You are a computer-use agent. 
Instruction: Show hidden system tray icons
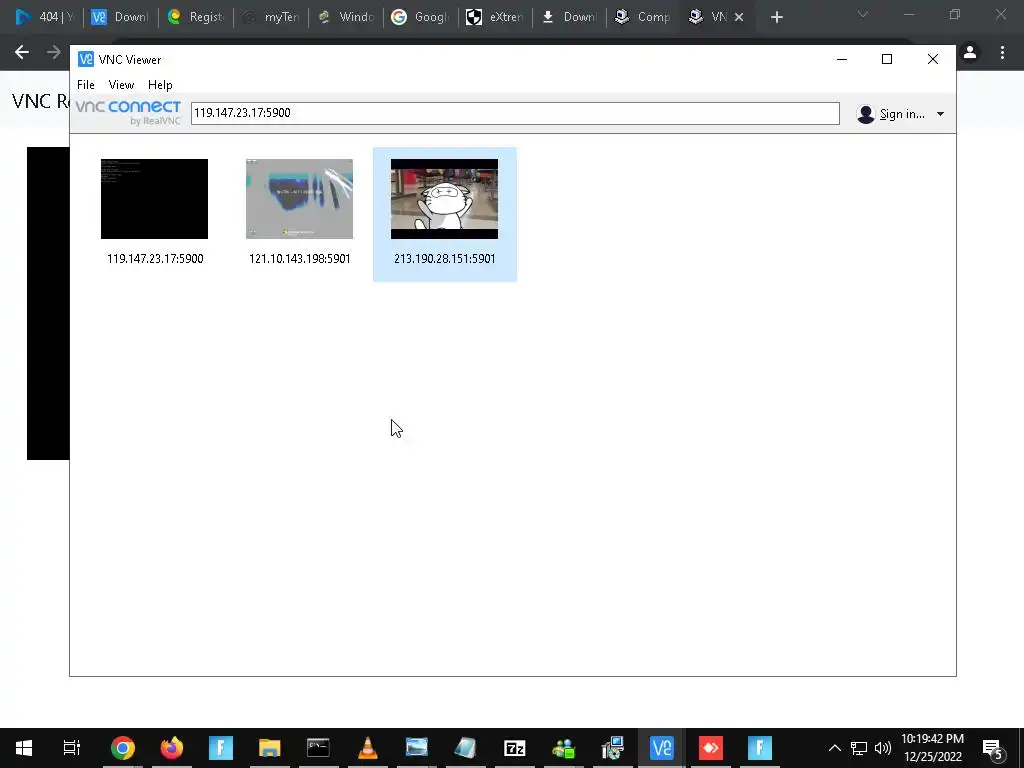coord(835,748)
